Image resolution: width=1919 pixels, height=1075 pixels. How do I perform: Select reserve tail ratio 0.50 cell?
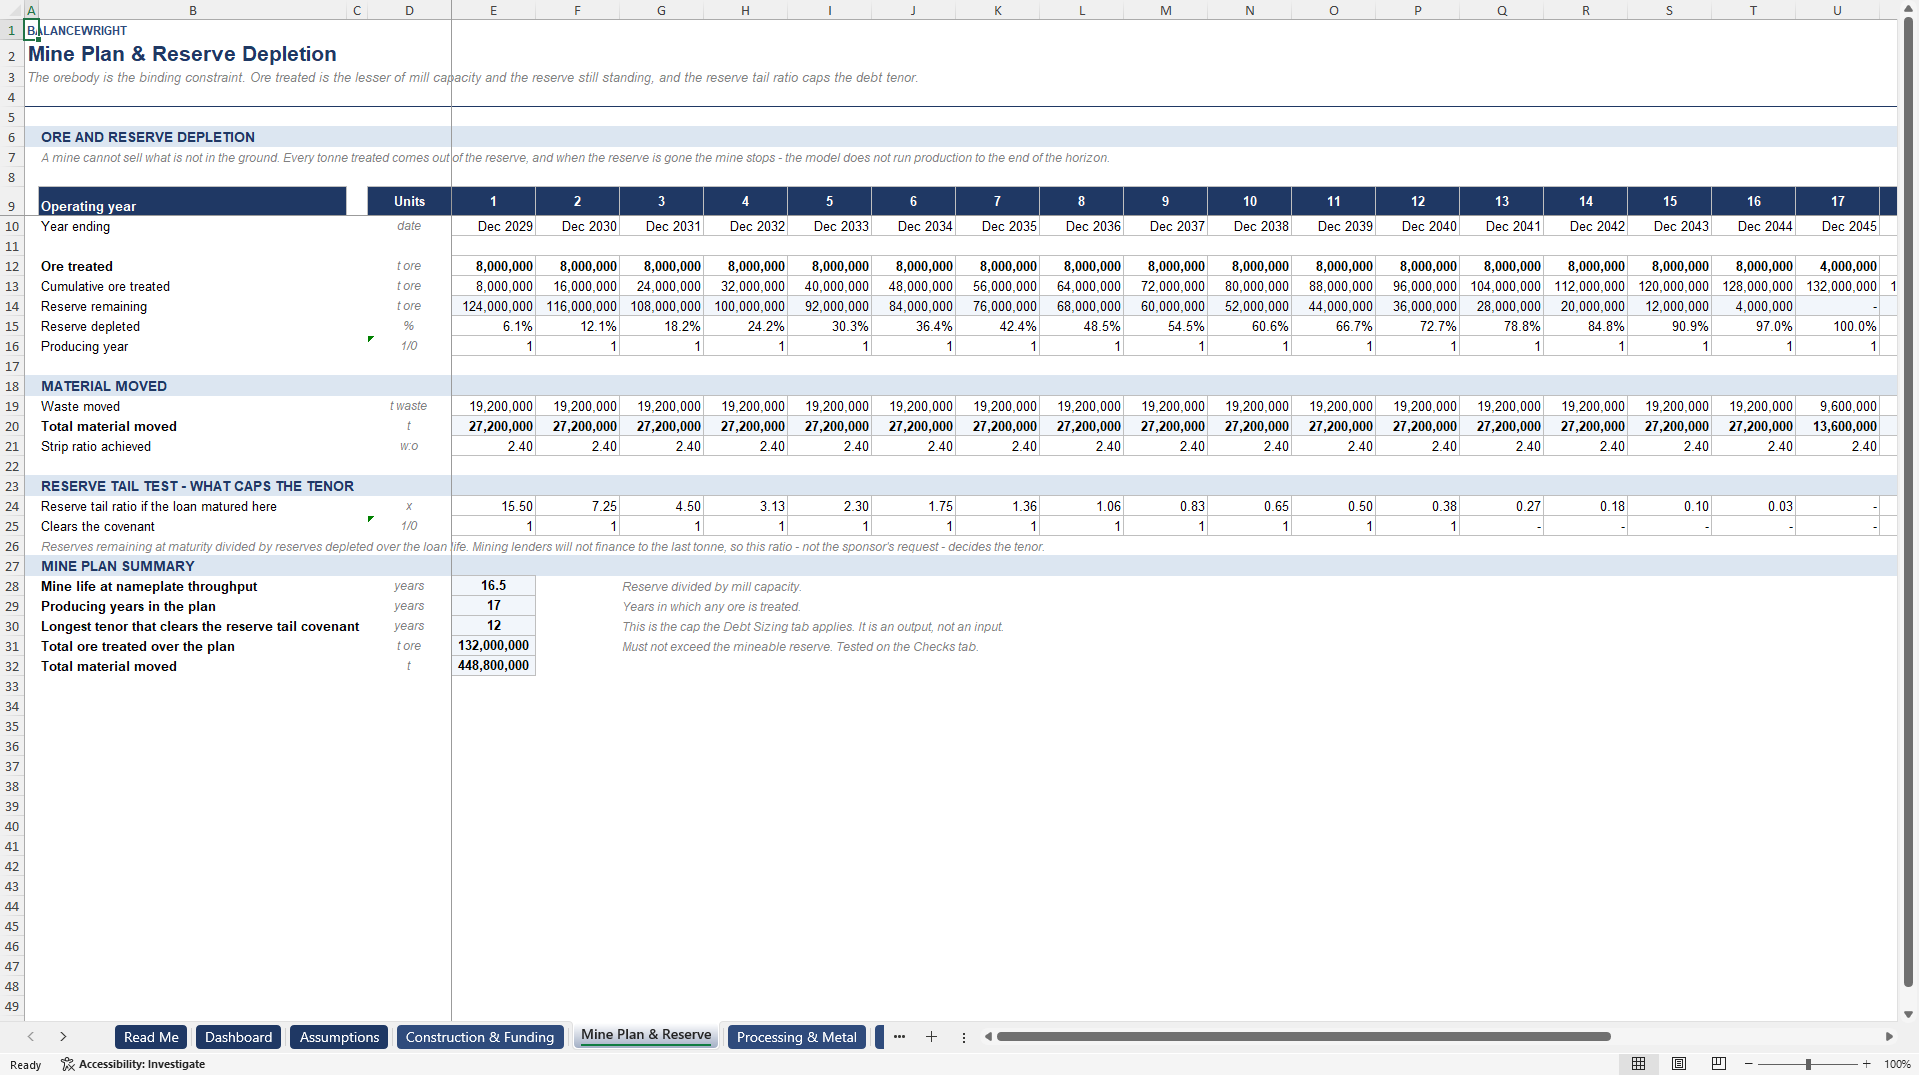pyautogui.click(x=1333, y=506)
